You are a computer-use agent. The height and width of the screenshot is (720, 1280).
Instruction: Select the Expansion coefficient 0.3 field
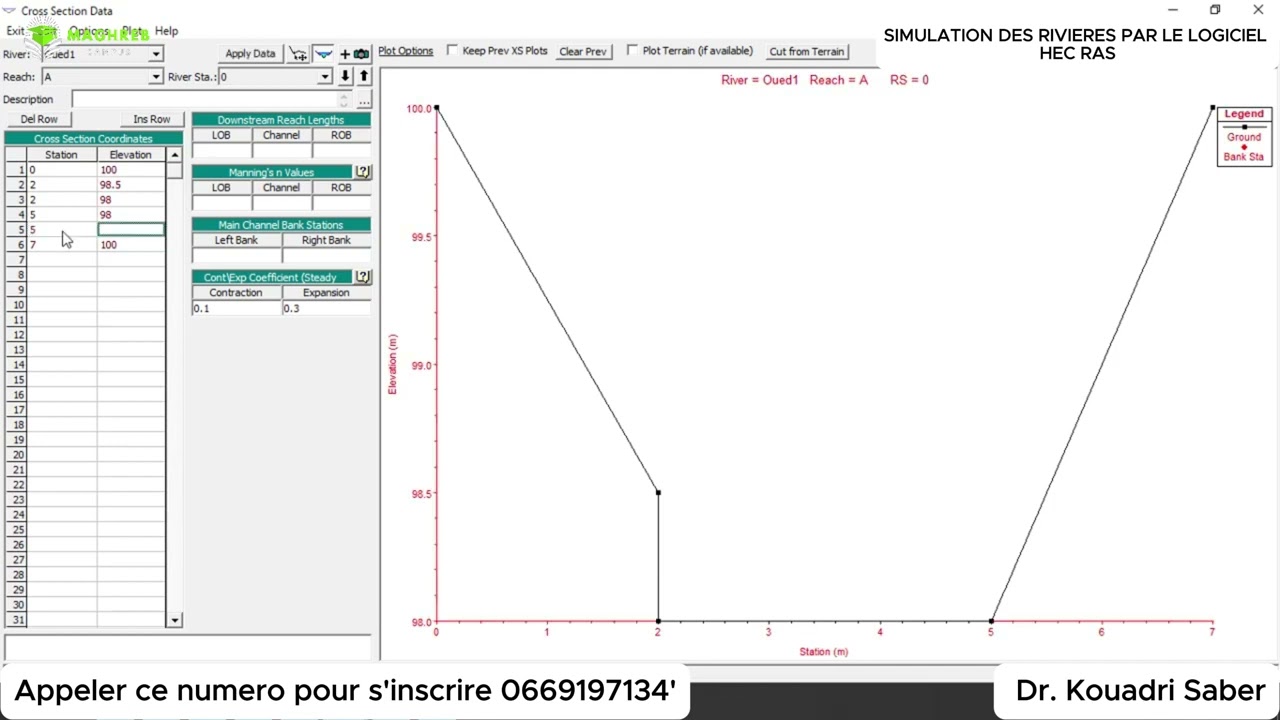[x=326, y=308]
